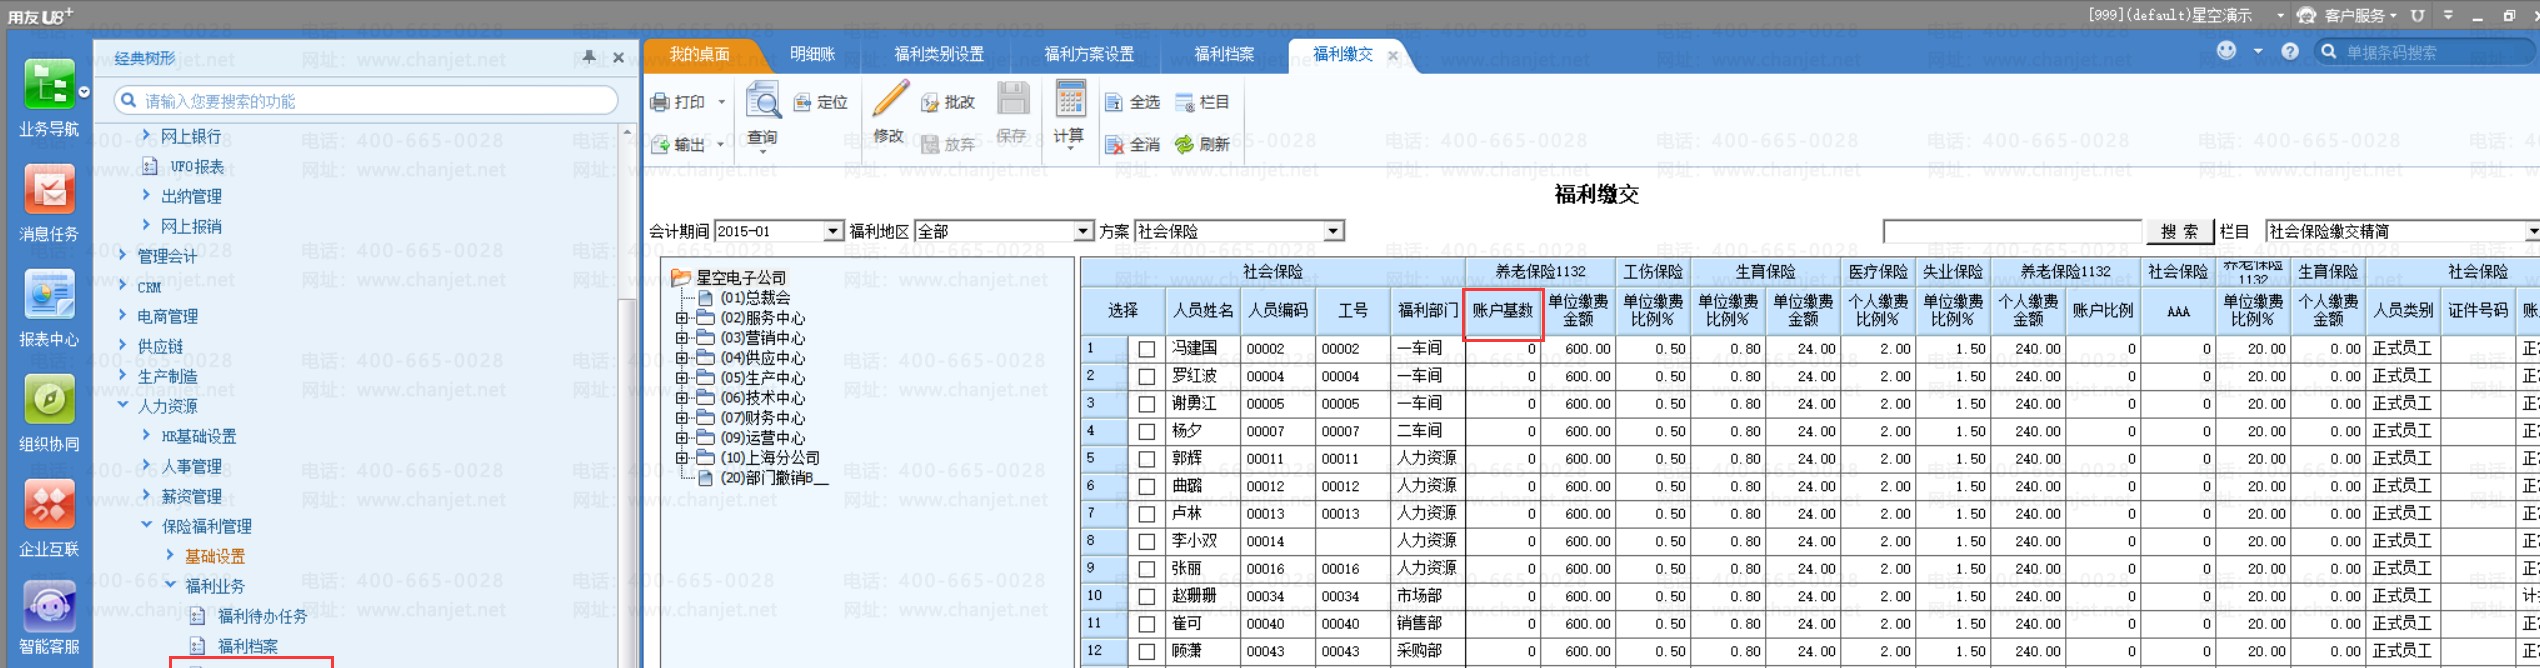2540x668 pixels.
Task: Open the 报表中心 report center icon
Action: (49, 297)
